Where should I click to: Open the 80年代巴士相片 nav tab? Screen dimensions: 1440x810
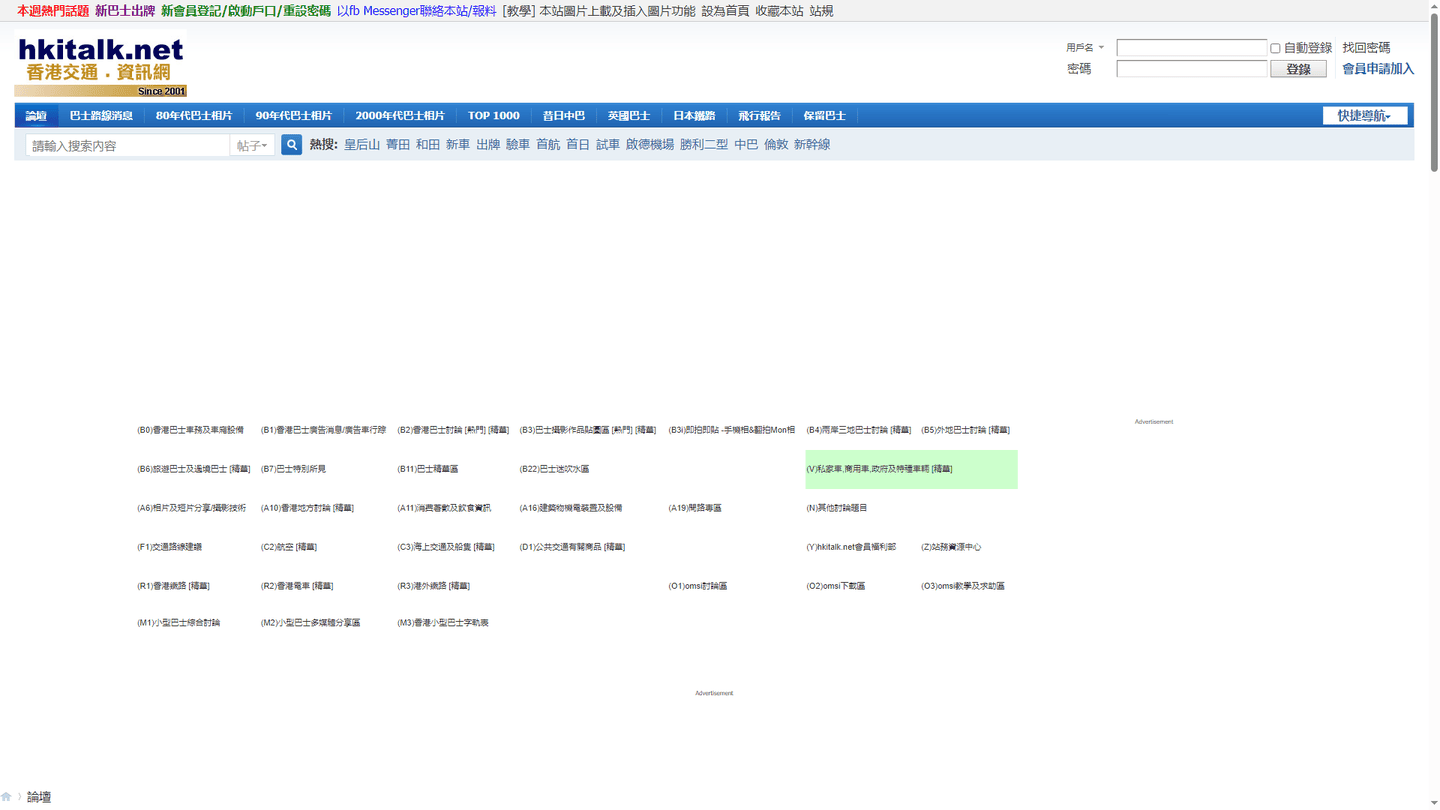194,116
